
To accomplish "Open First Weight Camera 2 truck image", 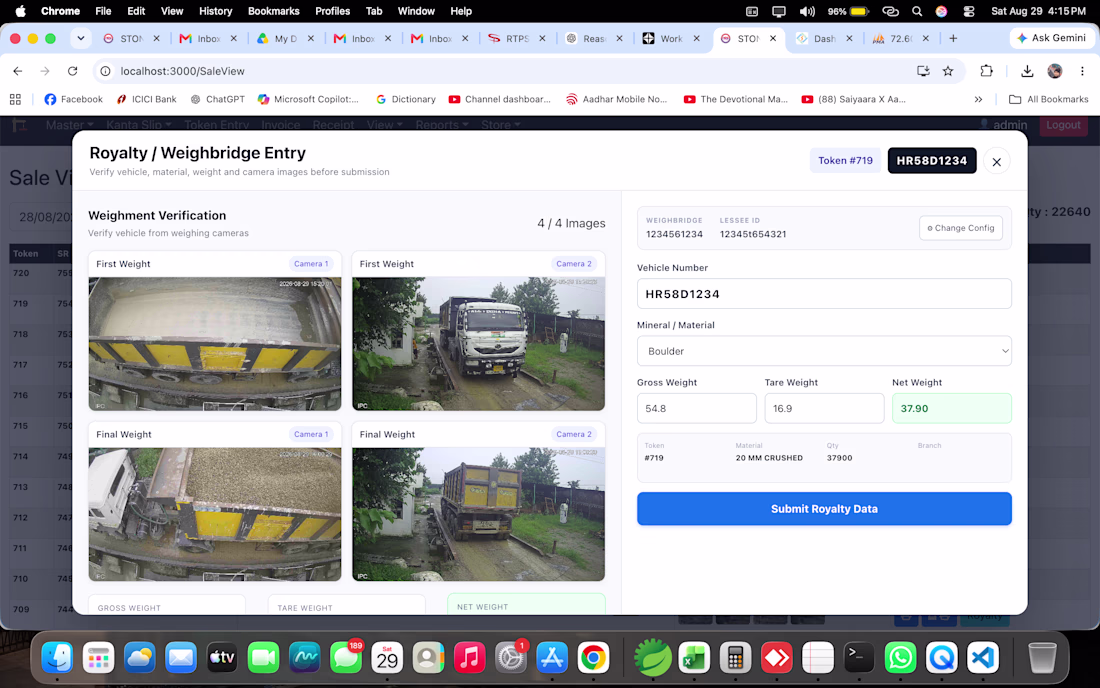I will point(478,344).
